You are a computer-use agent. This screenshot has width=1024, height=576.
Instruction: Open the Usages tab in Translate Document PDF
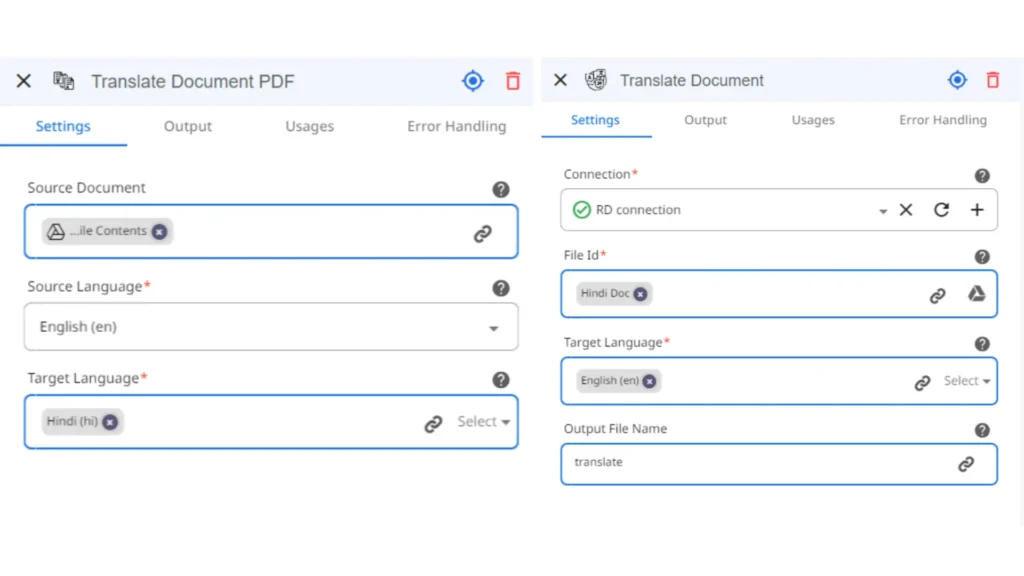[310, 126]
